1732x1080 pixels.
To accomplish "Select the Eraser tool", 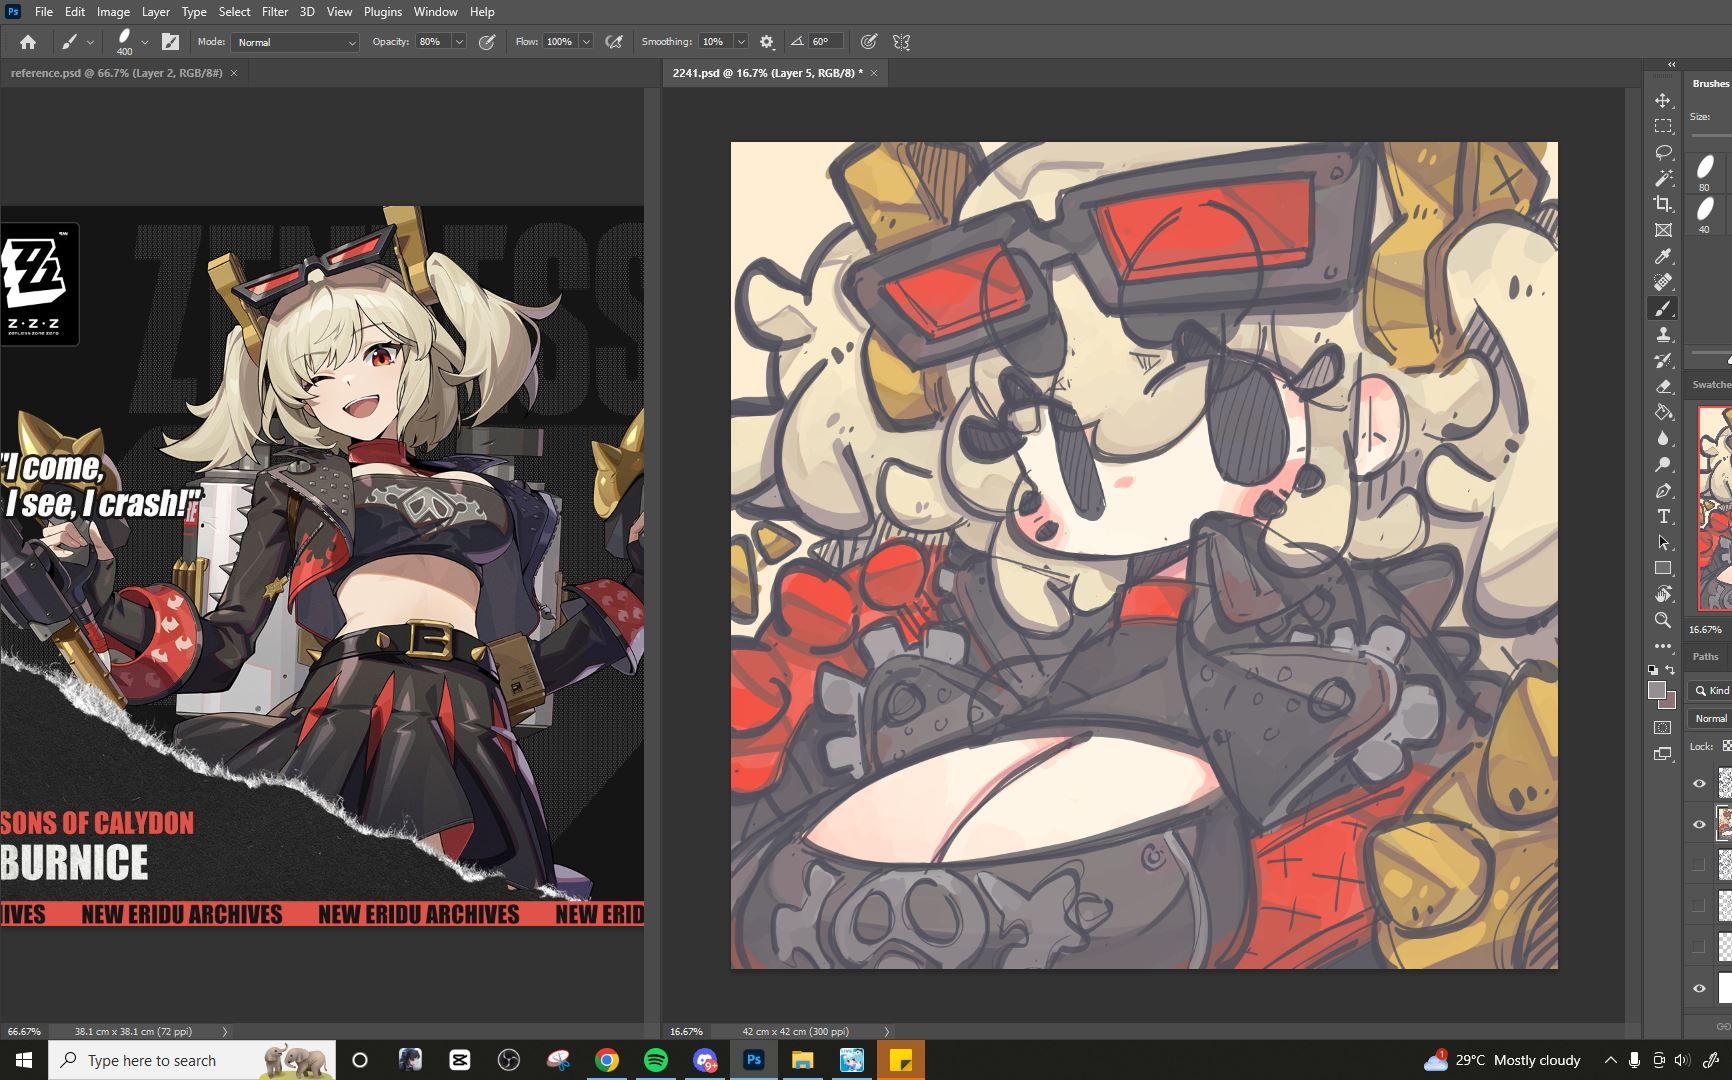I will coord(1663,387).
